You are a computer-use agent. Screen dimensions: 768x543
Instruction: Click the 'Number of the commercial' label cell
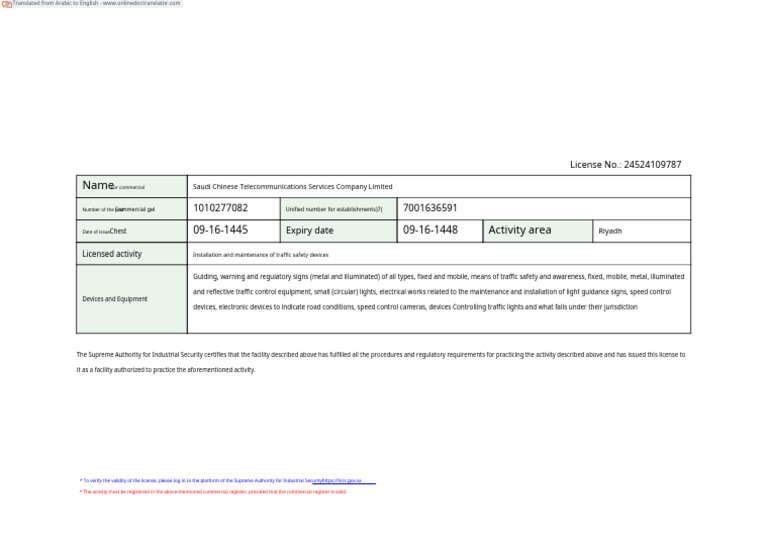(x=132, y=209)
